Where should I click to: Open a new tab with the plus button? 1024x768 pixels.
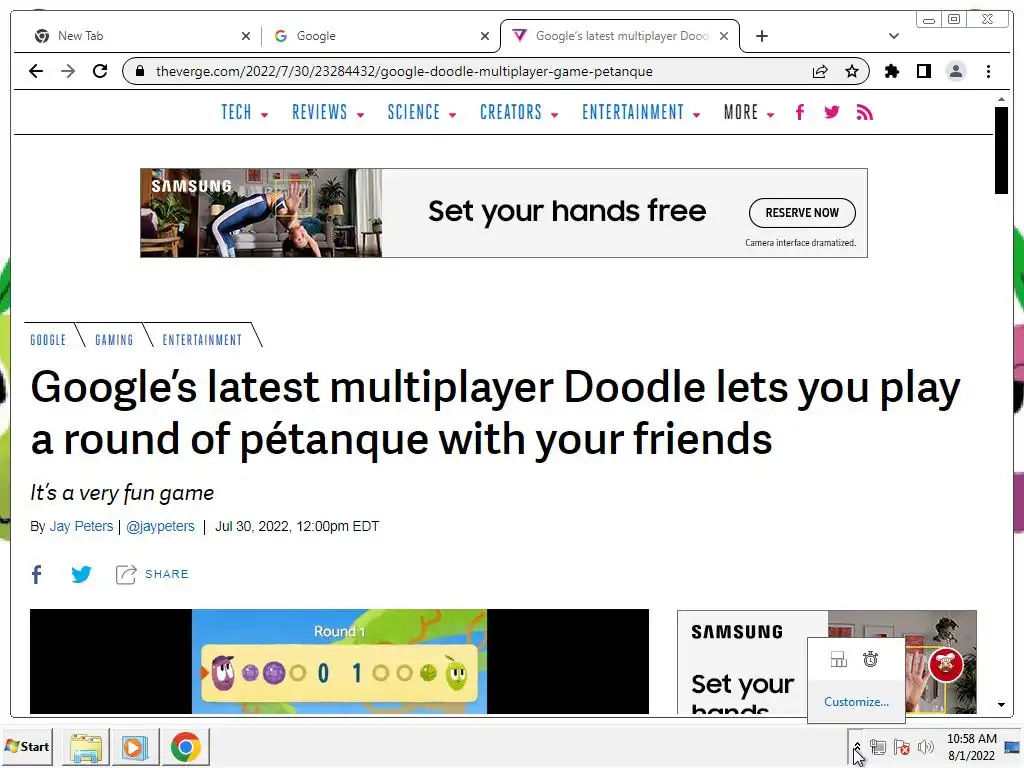click(761, 36)
